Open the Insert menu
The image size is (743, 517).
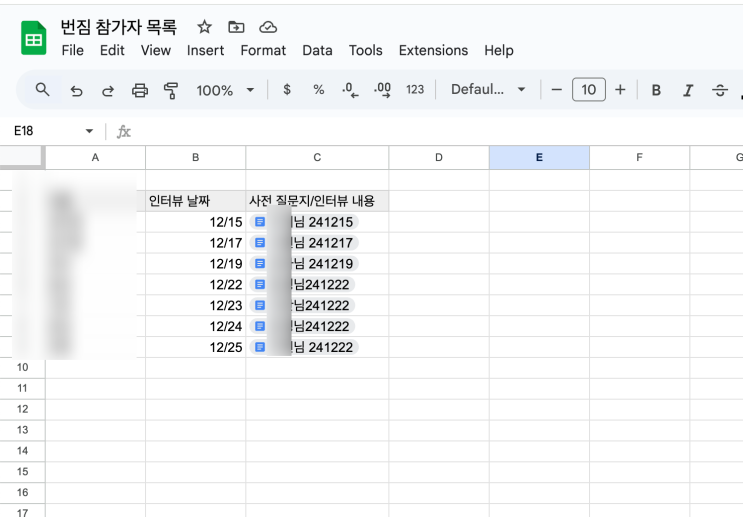click(205, 50)
